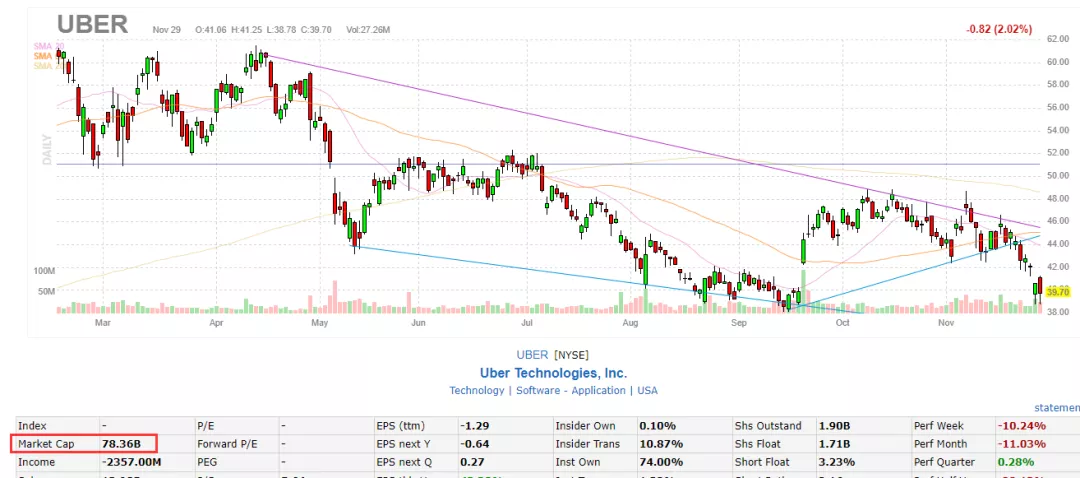Click the 10.87% Insider Trans value
The height and width of the screenshot is (478, 1080).
[x=661, y=444]
